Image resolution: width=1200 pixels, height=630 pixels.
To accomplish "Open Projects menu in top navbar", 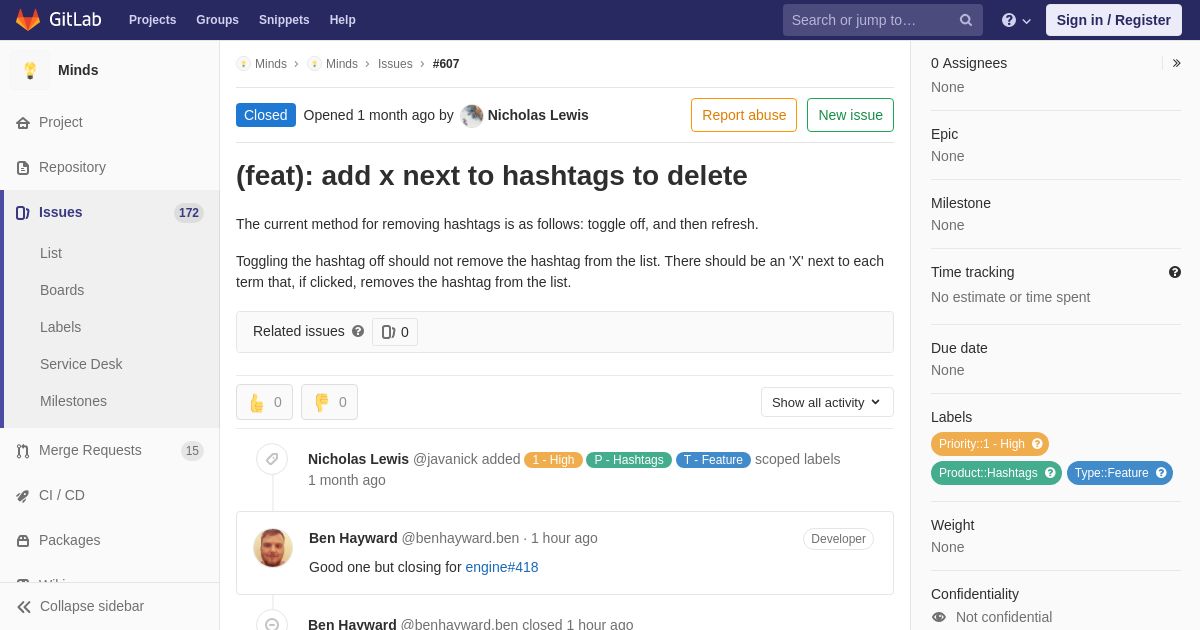I will [153, 20].
